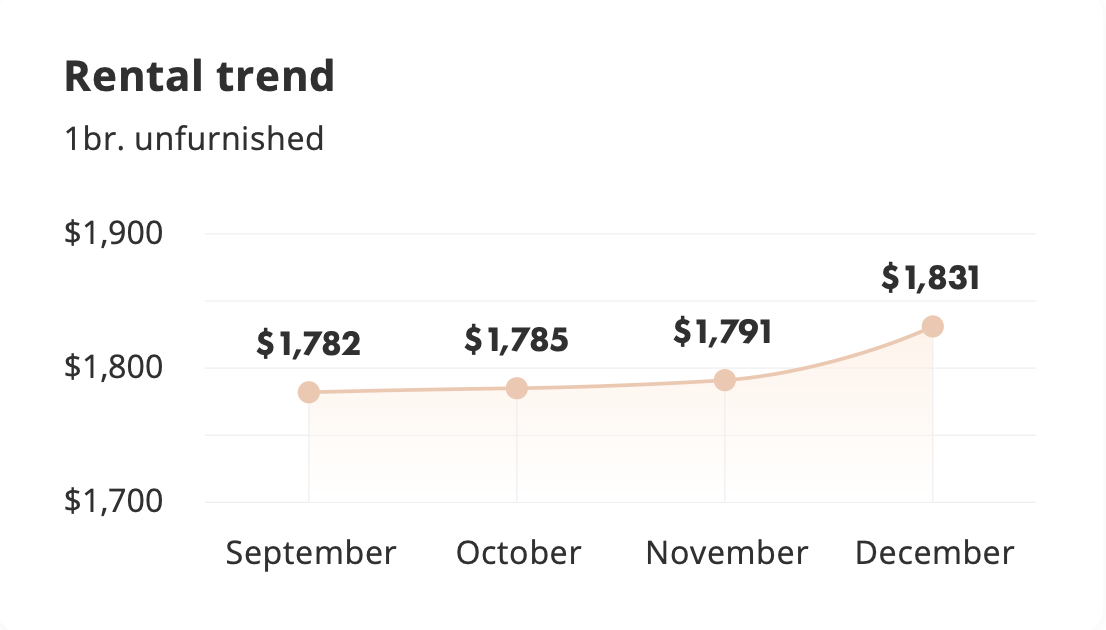
Task: Click the $1,785 value label
Action: click(516, 340)
